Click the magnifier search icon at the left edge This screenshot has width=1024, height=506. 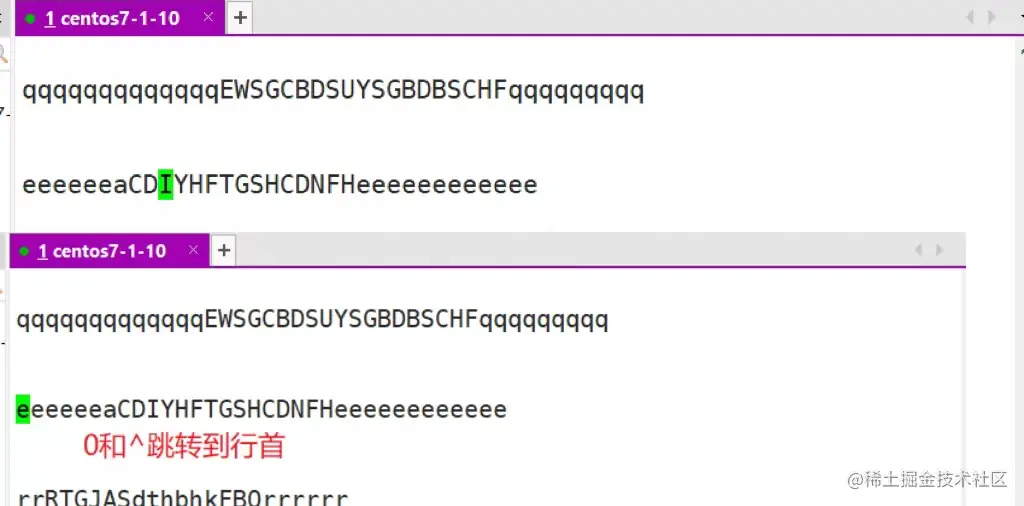click(3, 54)
